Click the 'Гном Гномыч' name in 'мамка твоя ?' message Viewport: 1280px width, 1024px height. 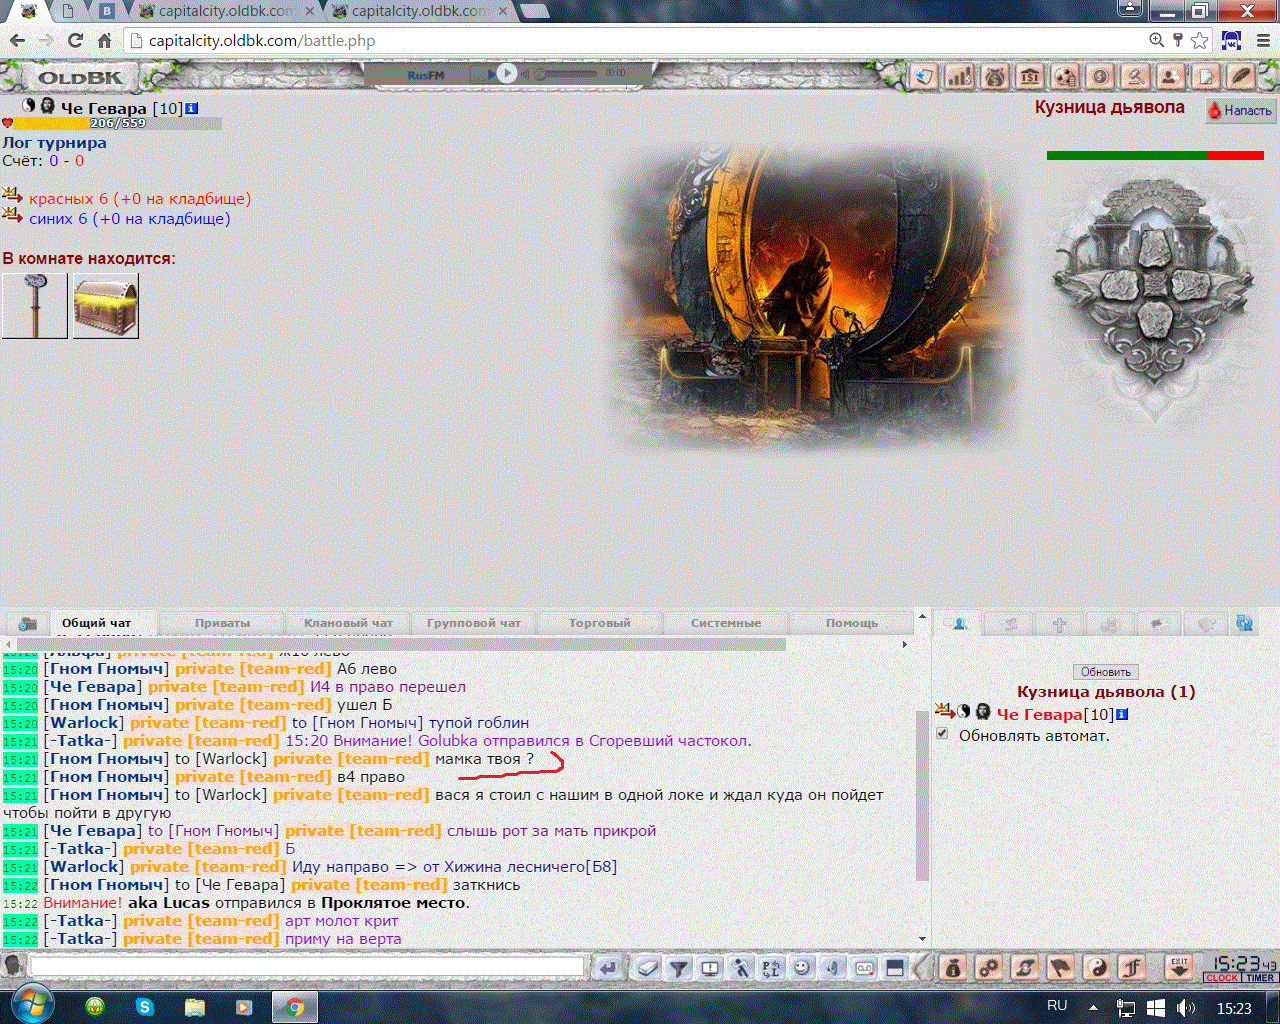(x=106, y=759)
